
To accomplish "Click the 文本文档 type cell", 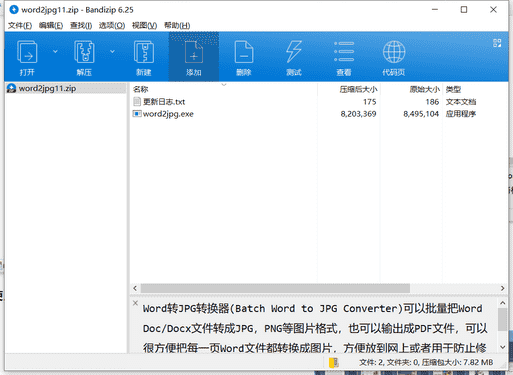I will pos(461,102).
